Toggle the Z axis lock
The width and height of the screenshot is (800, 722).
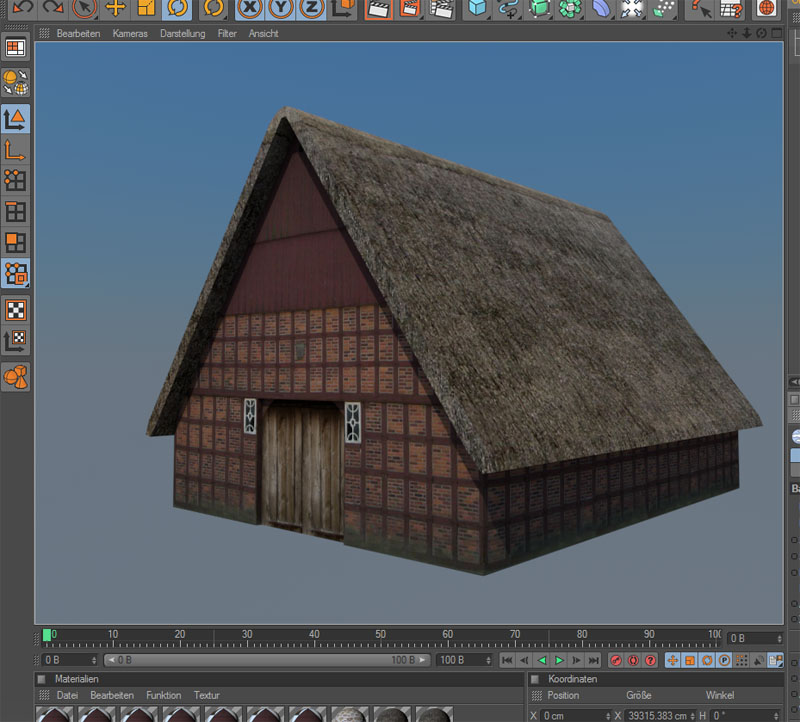[x=313, y=8]
